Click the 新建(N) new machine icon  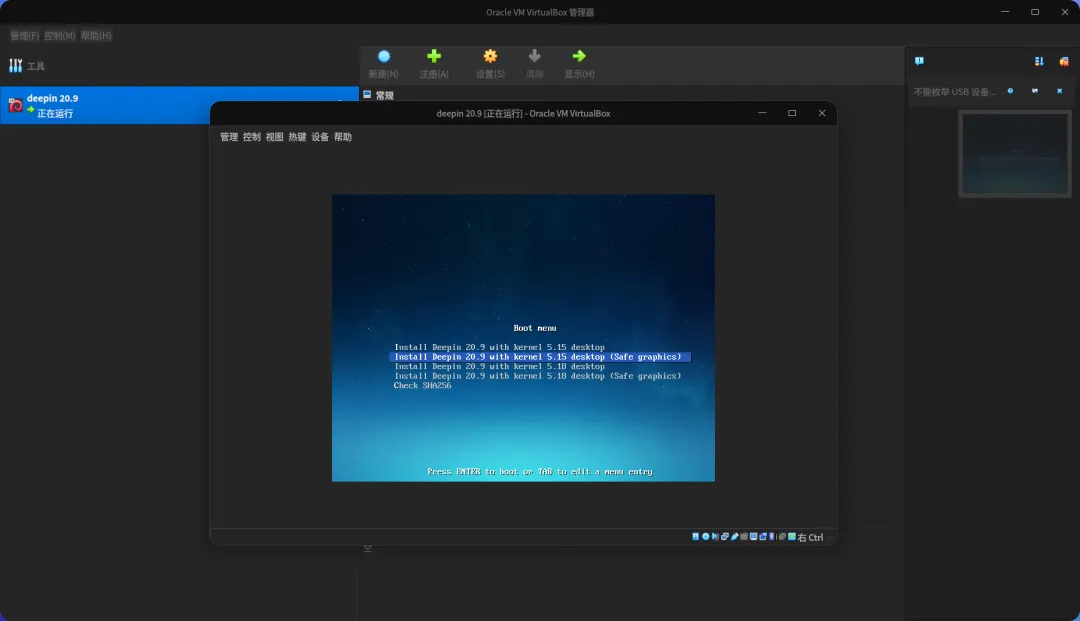point(384,56)
